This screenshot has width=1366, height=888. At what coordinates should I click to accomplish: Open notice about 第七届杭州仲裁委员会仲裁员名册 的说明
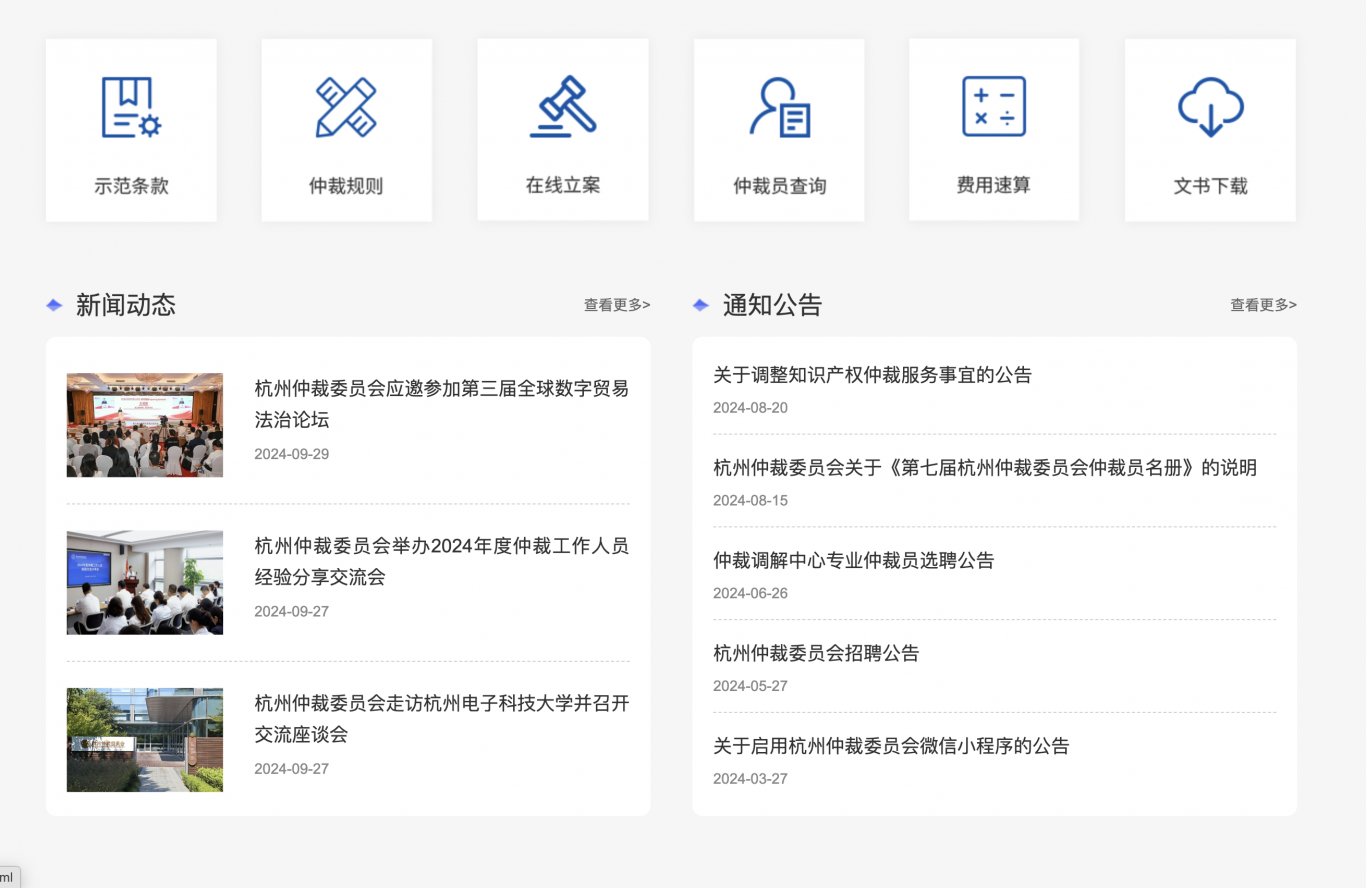pyautogui.click(x=985, y=468)
